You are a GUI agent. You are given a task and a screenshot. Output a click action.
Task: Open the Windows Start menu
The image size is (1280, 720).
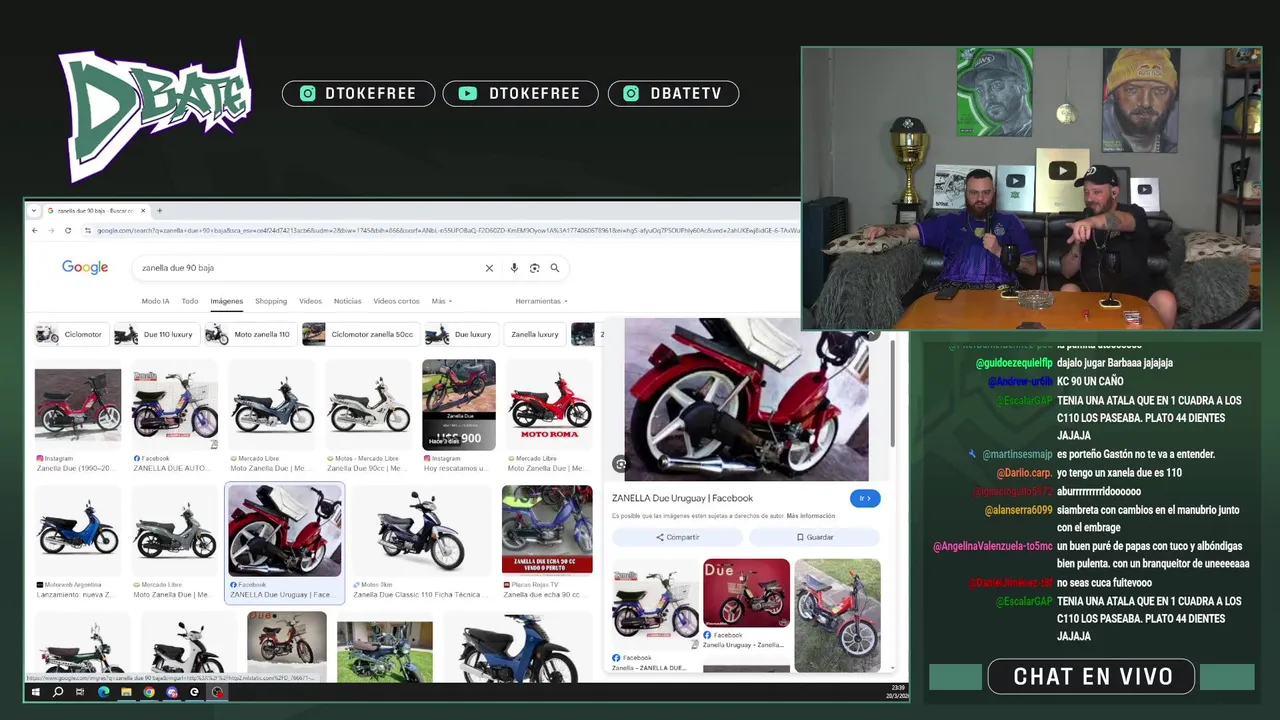(36, 692)
